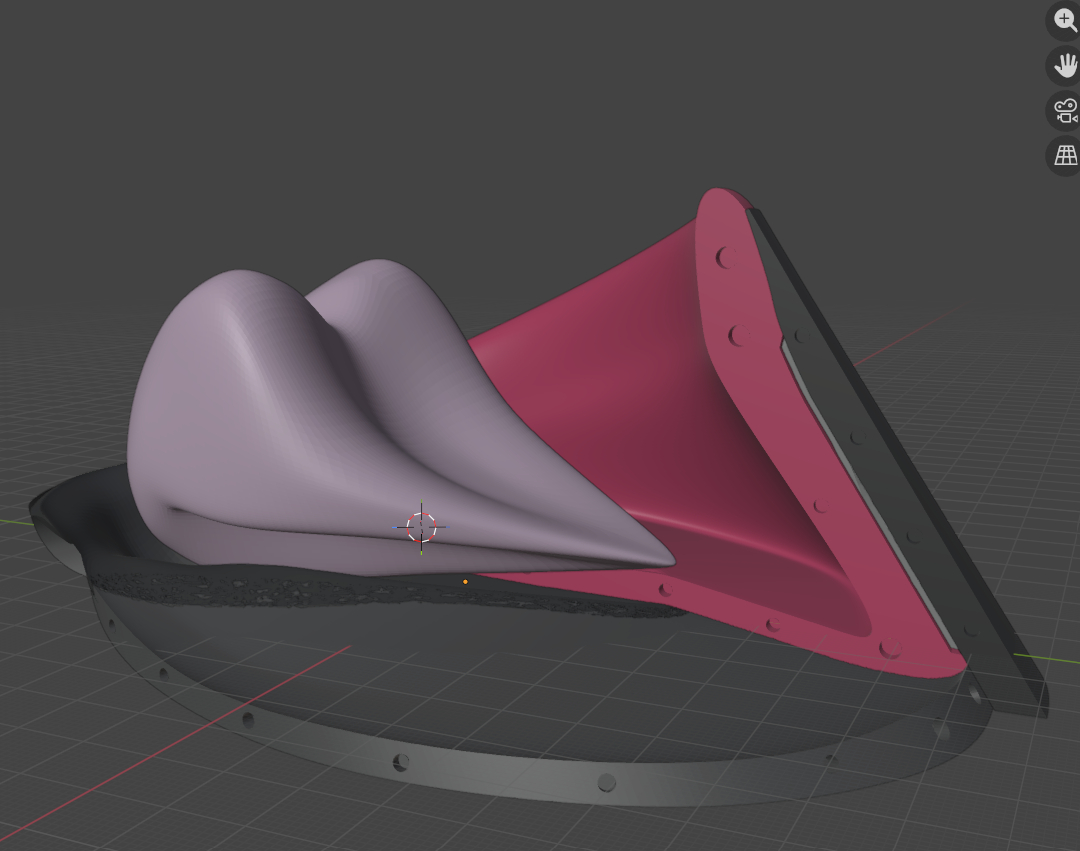Select the pan hand icon
Viewport: 1080px width, 851px height.
click(1066, 66)
